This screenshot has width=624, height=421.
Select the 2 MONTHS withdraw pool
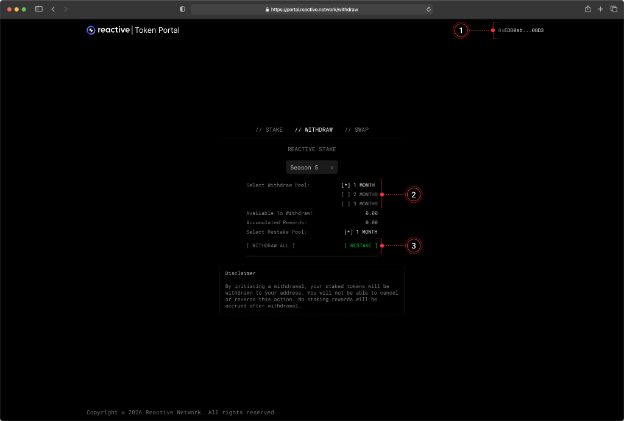(359, 194)
